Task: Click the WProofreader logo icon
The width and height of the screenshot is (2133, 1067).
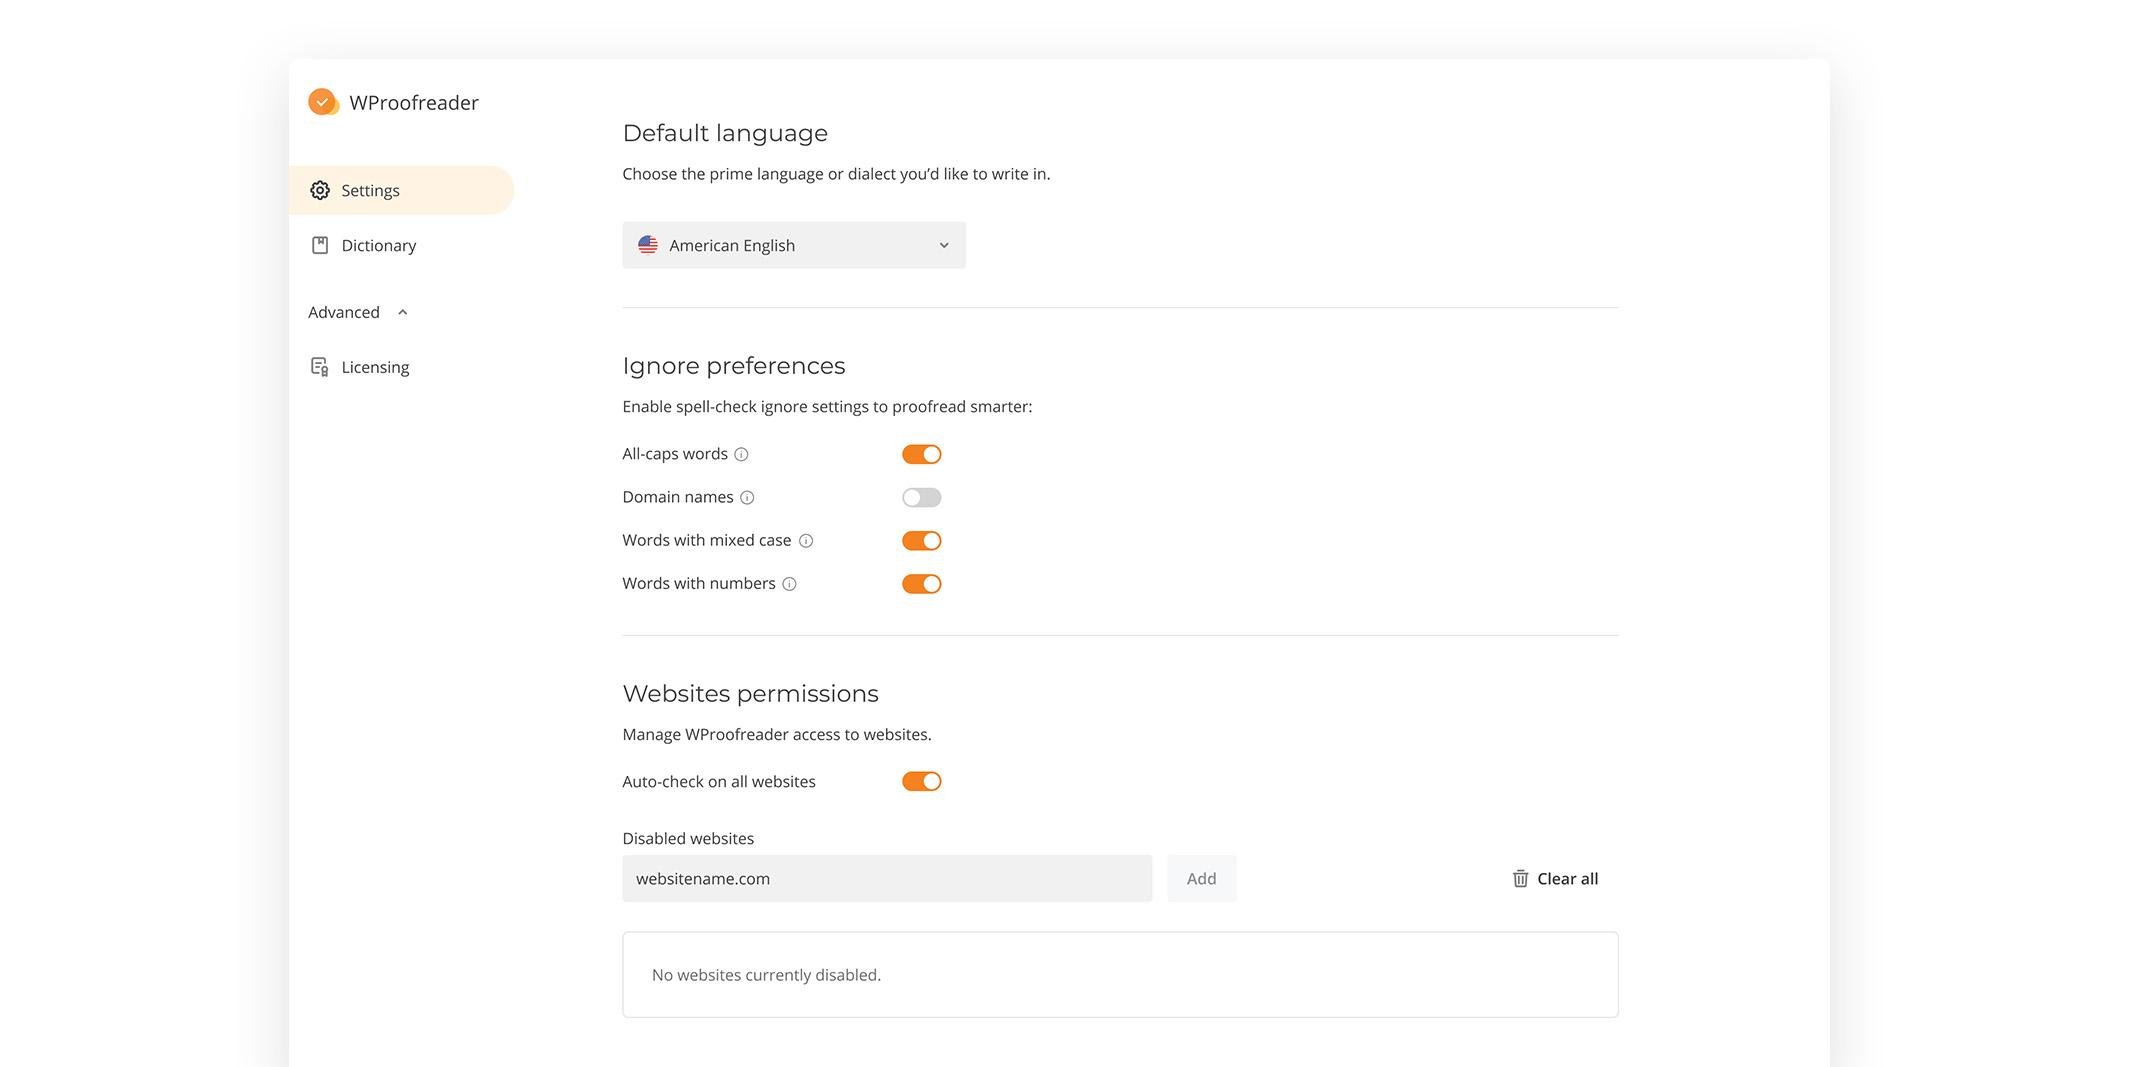Action: click(x=322, y=102)
